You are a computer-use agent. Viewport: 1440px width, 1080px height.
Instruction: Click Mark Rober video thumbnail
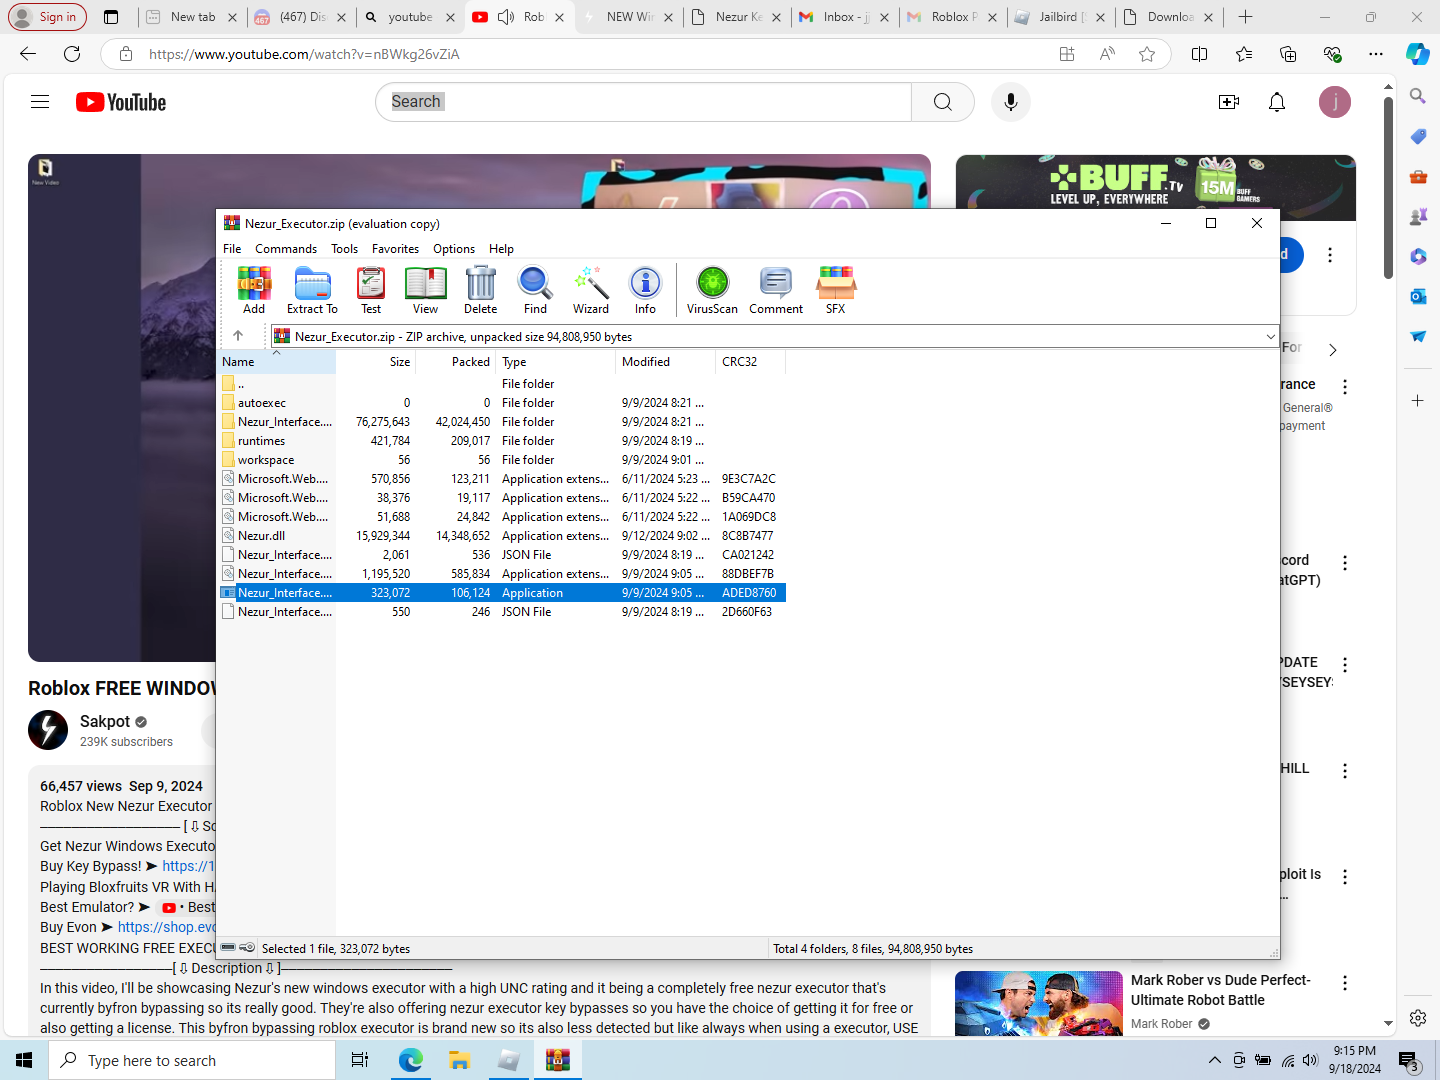[x=1039, y=1003]
